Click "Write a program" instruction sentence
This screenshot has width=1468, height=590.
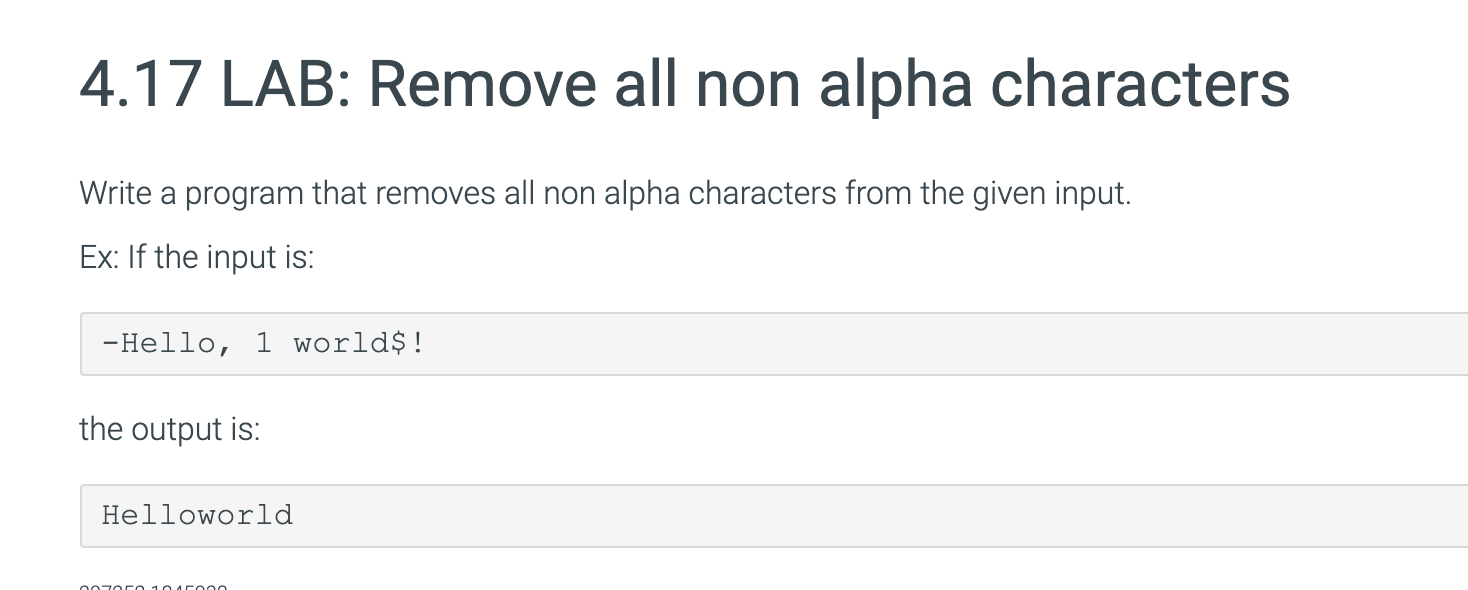[604, 192]
